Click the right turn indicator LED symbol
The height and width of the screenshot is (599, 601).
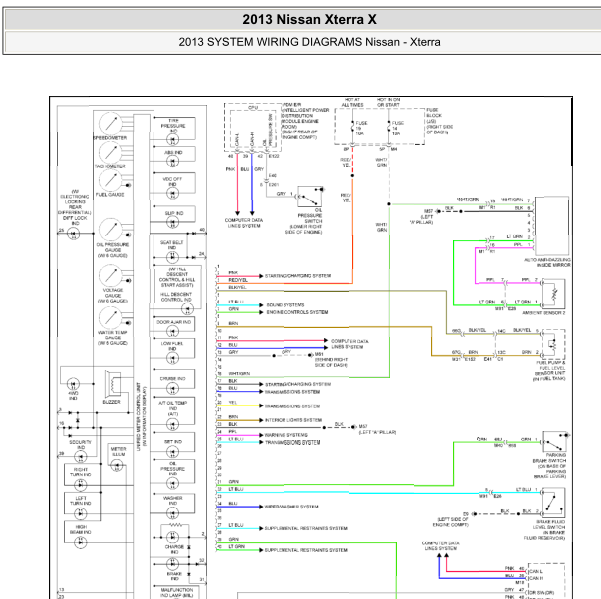pyautogui.click(x=80, y=485)
